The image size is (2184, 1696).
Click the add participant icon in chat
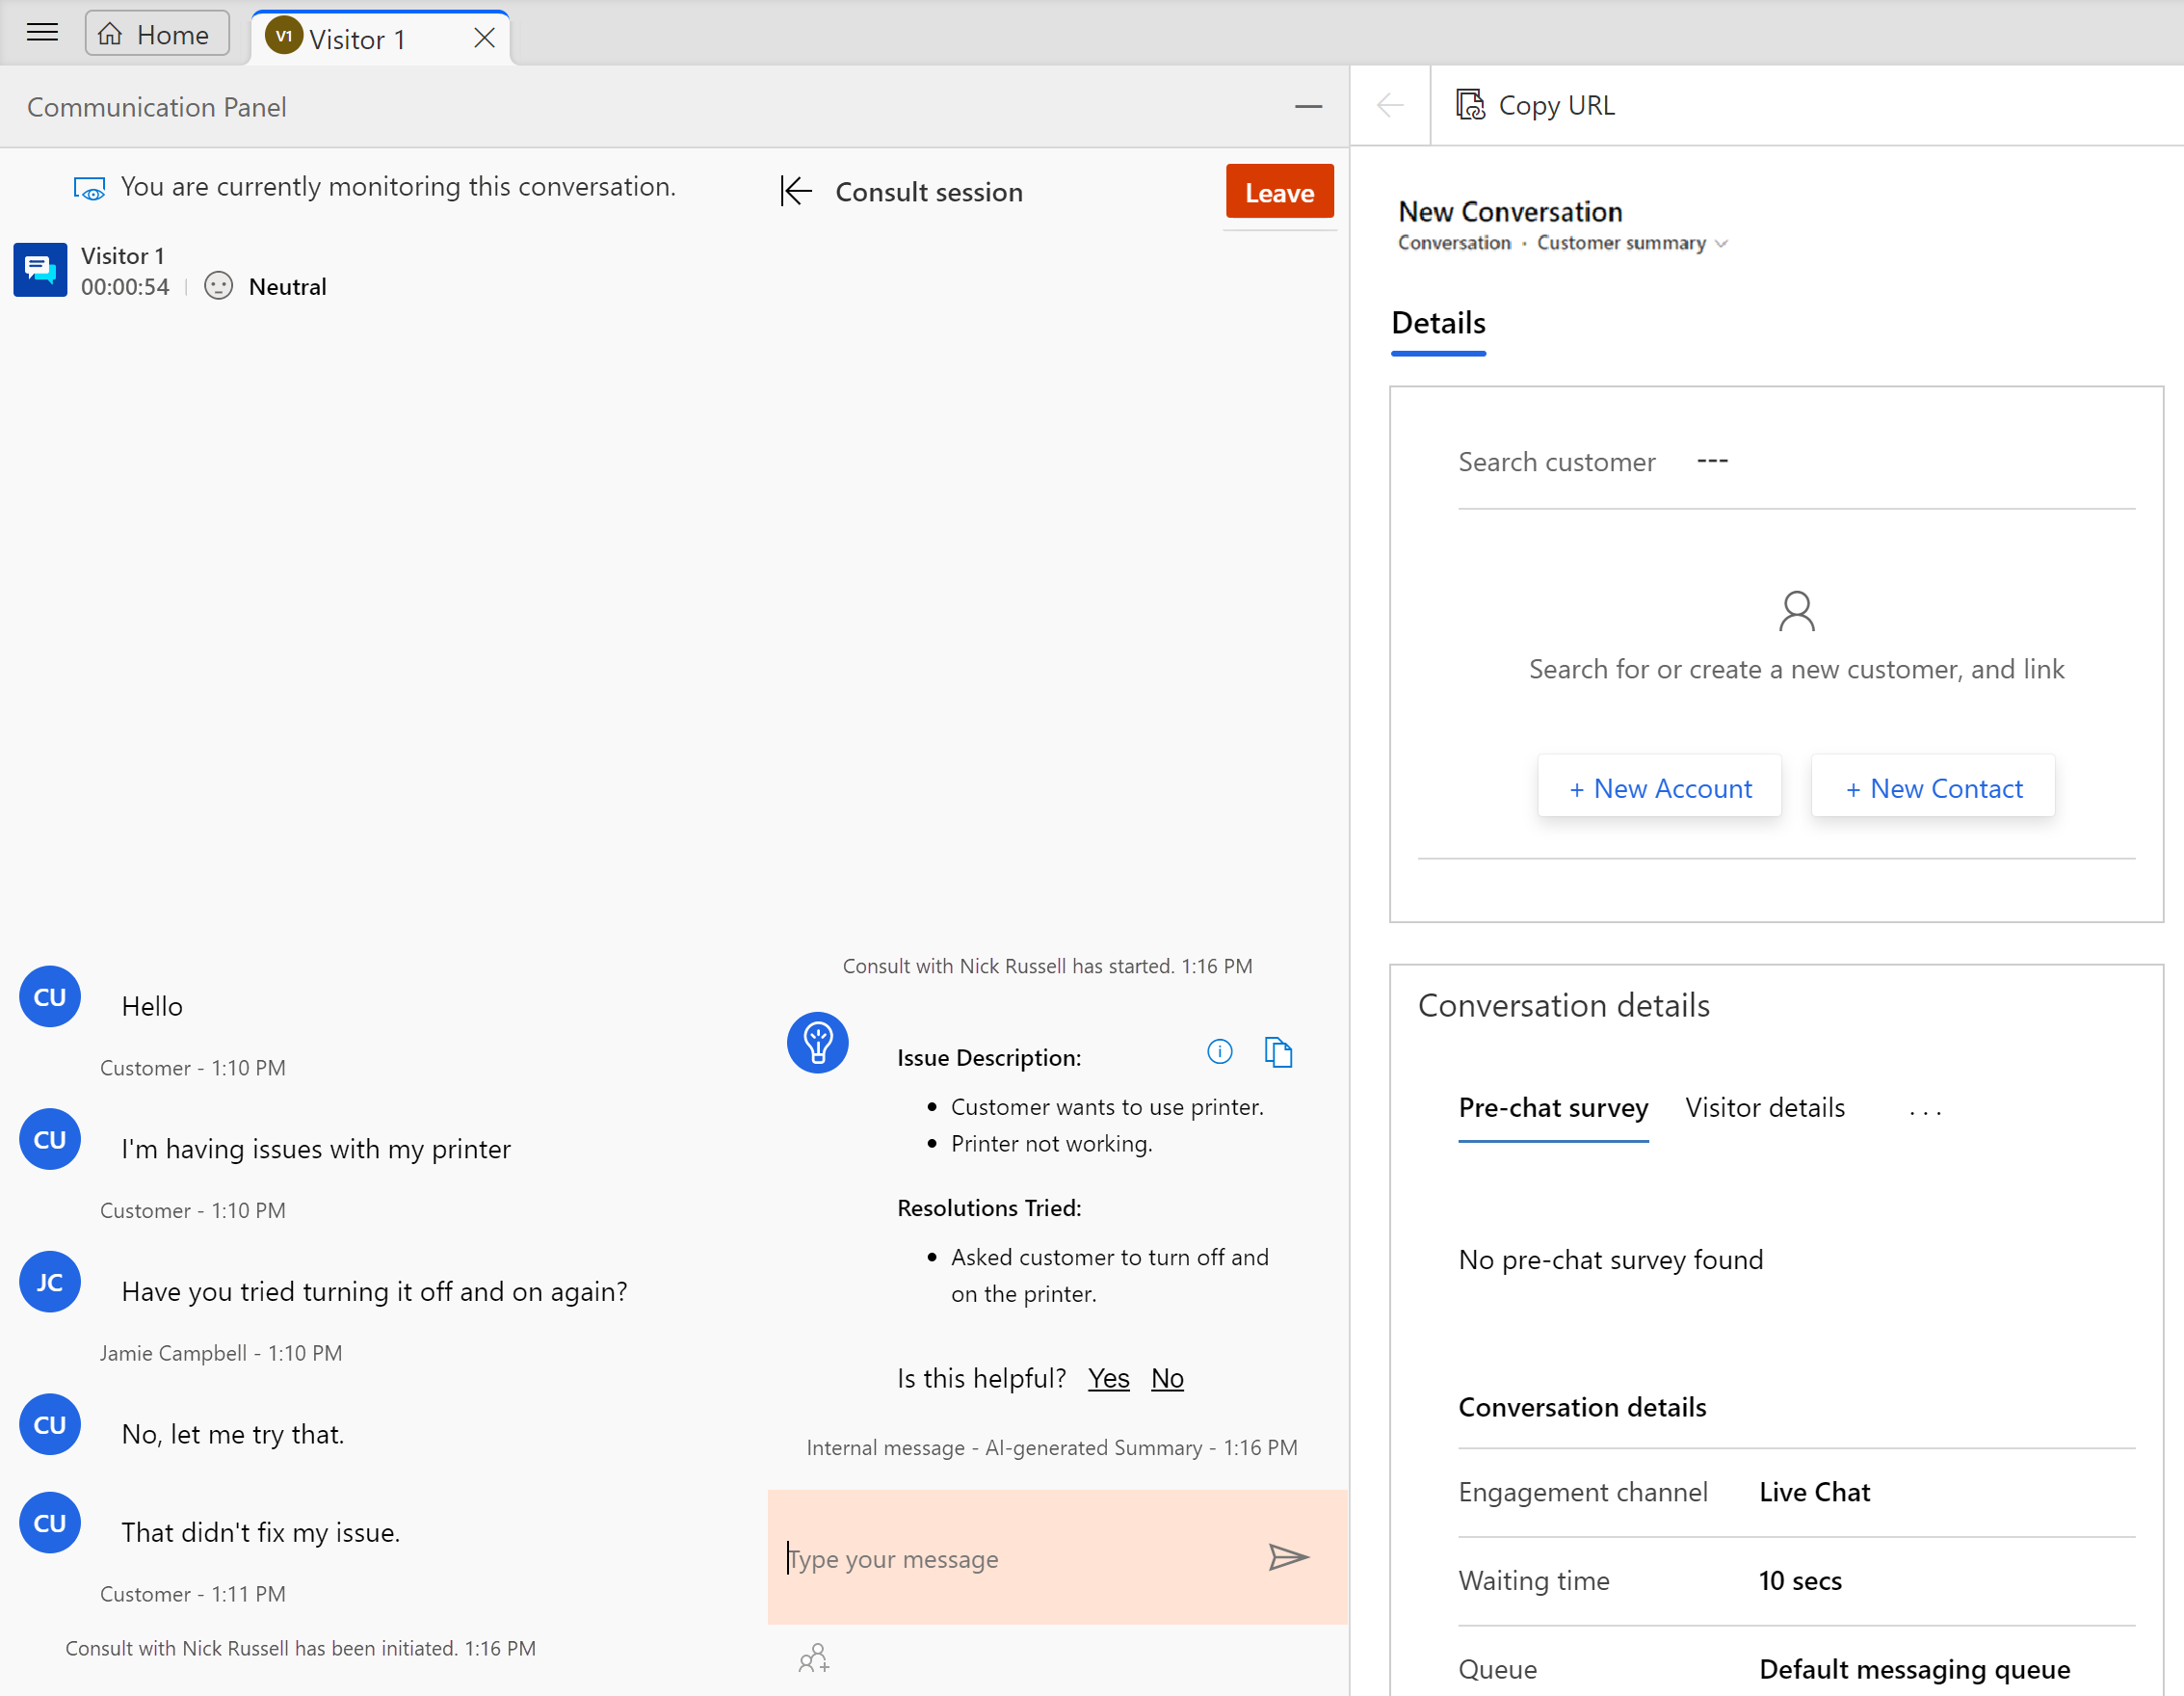click(x=815, y=1658)
